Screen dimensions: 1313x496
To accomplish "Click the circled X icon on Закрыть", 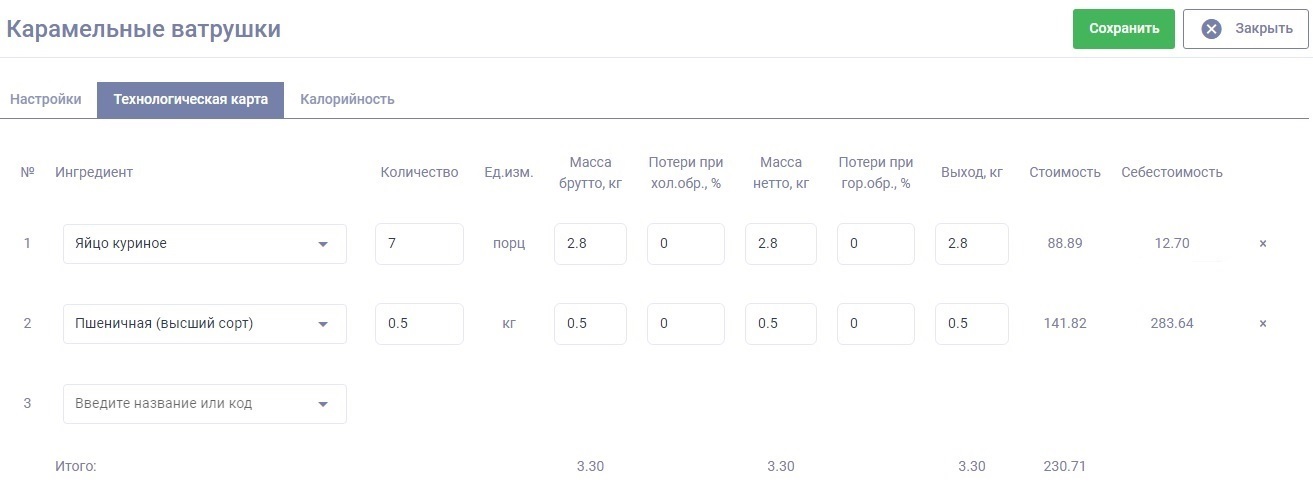I will click(x=1211, y=29).
